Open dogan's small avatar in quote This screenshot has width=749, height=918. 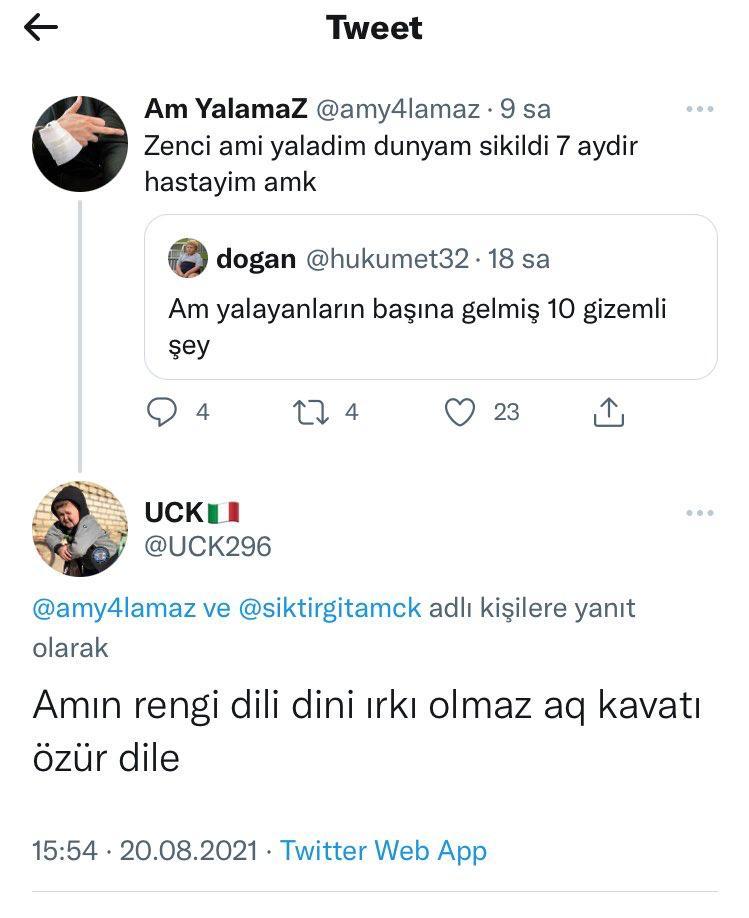(187, 258)
